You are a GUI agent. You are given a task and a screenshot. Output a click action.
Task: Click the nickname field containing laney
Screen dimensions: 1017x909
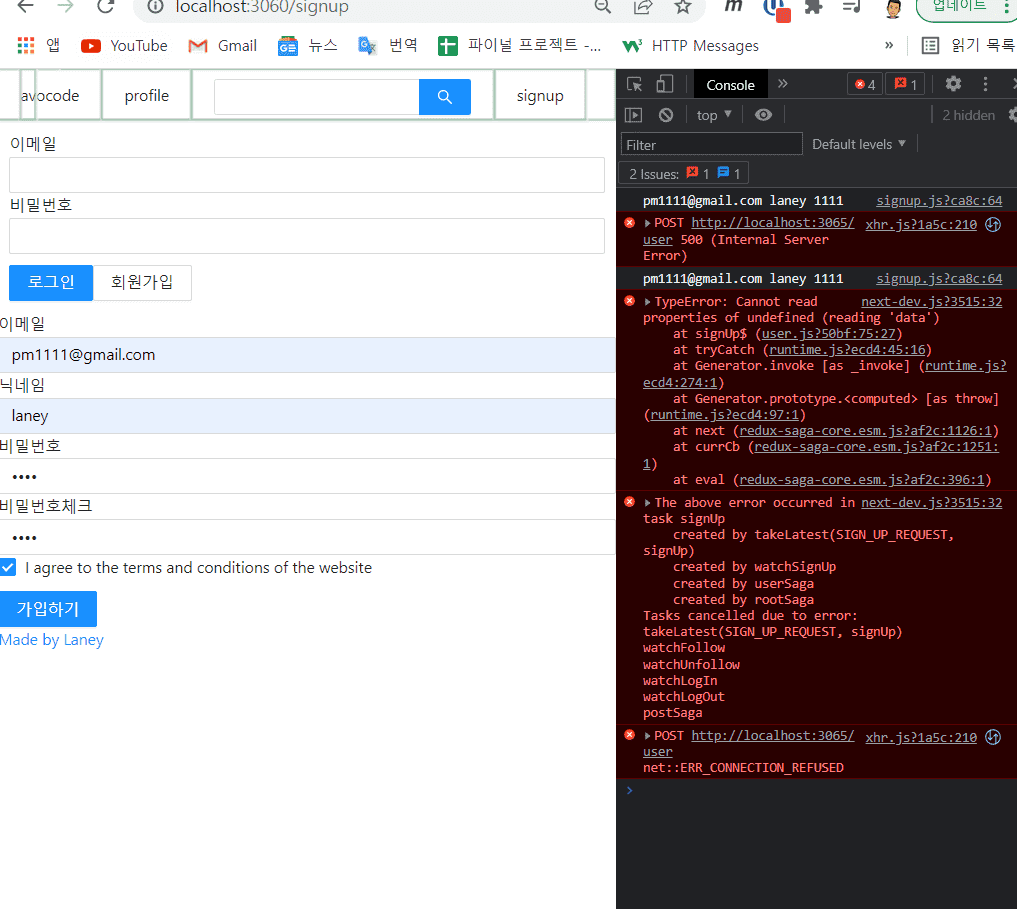tap(307, 416)
